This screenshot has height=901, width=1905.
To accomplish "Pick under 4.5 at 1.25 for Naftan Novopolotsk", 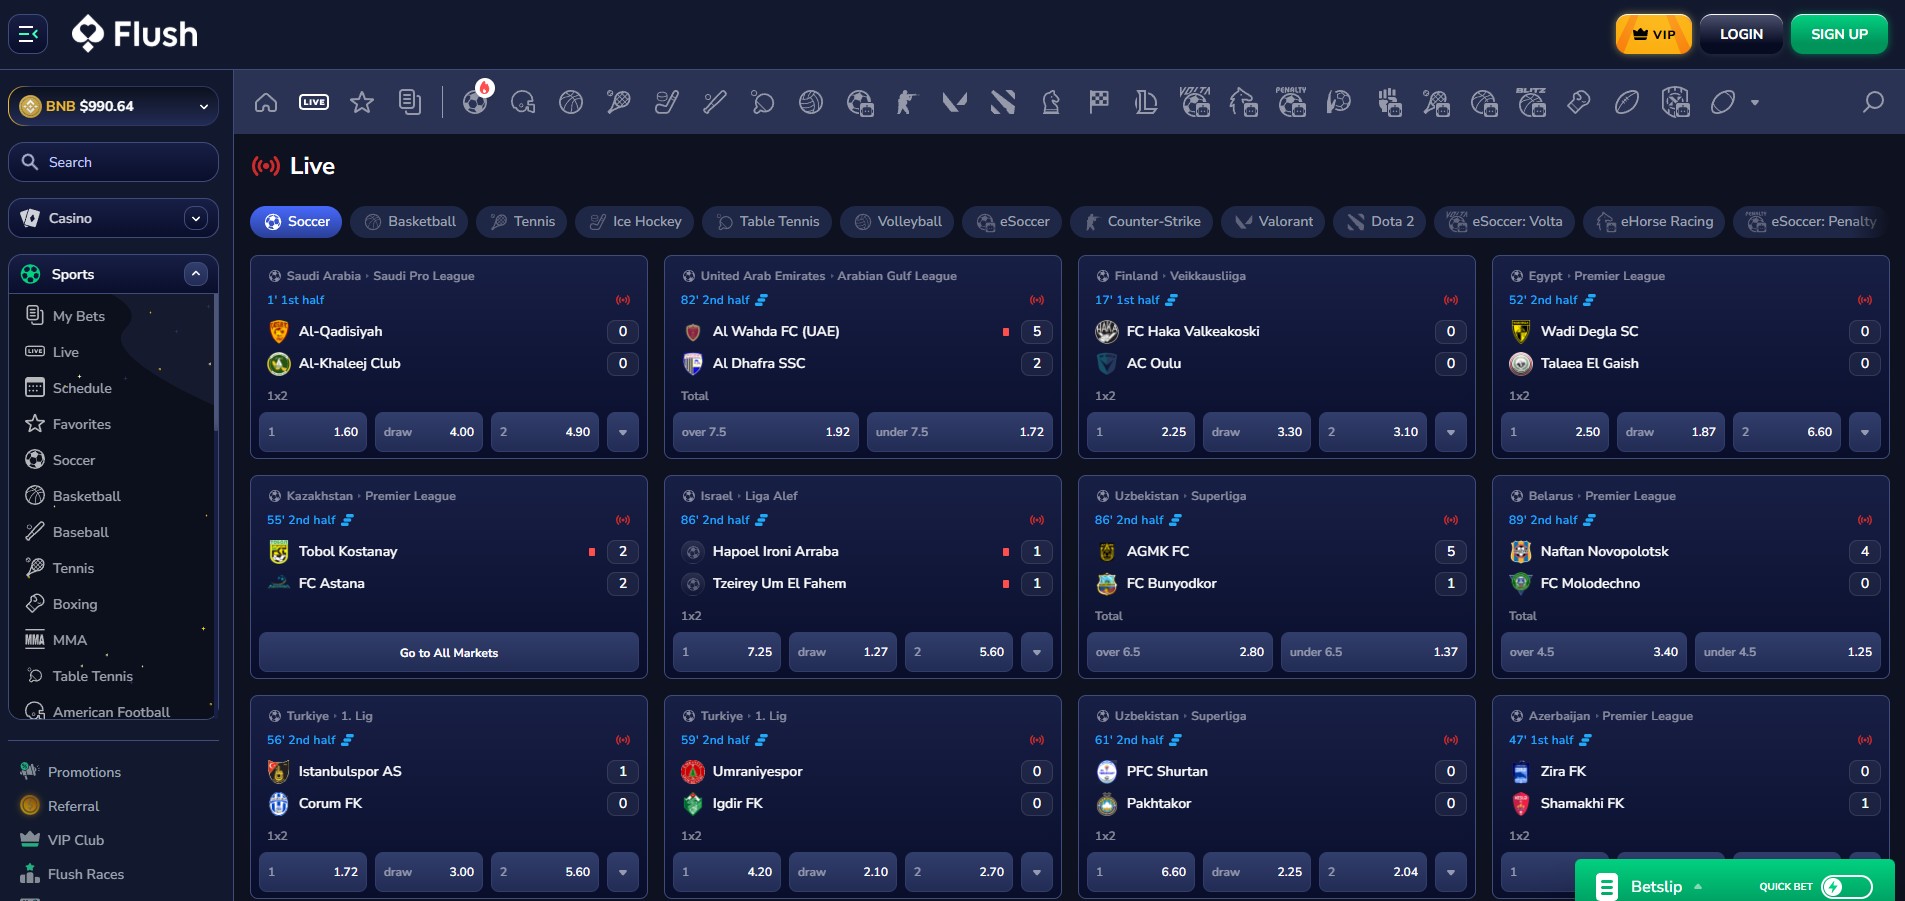I will [1788, 652].
